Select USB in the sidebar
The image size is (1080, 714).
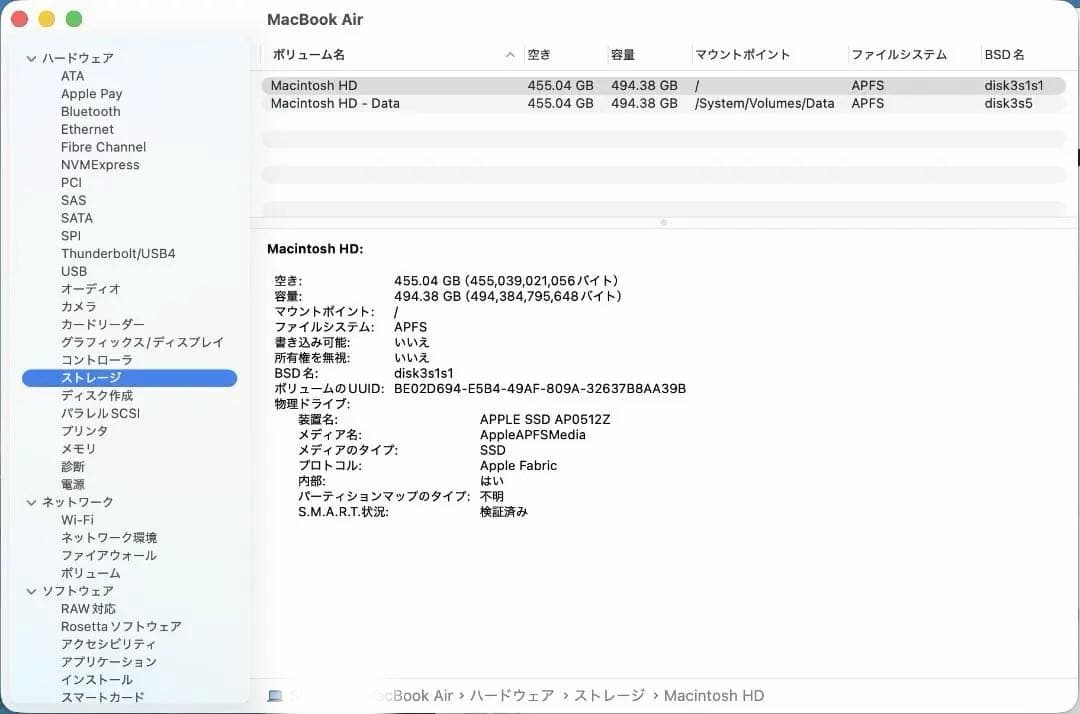click(74, 271)
